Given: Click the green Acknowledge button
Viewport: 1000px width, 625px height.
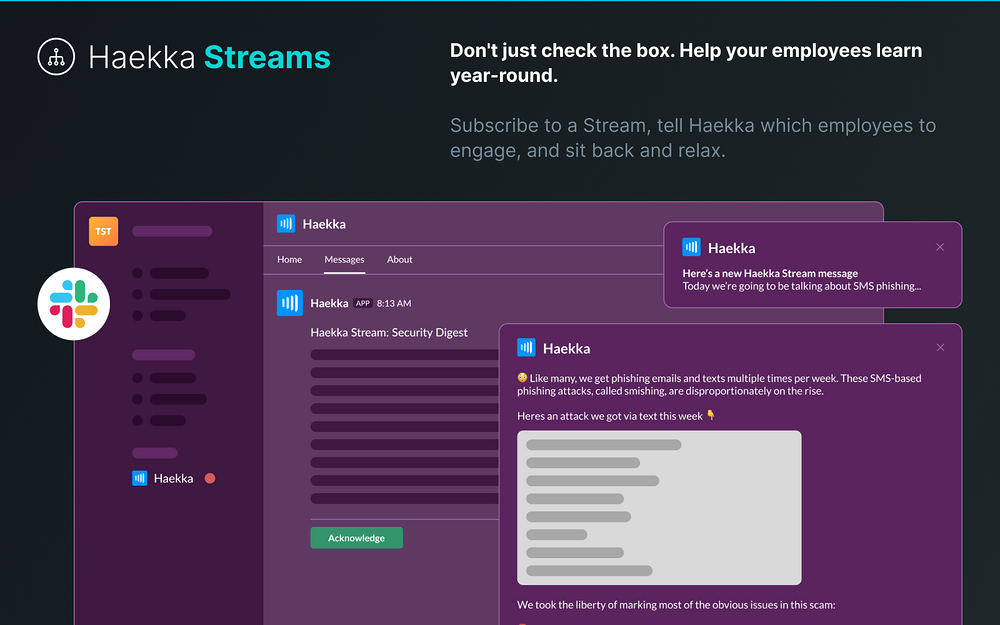Looking at the screenshot, I should (357, 538).
